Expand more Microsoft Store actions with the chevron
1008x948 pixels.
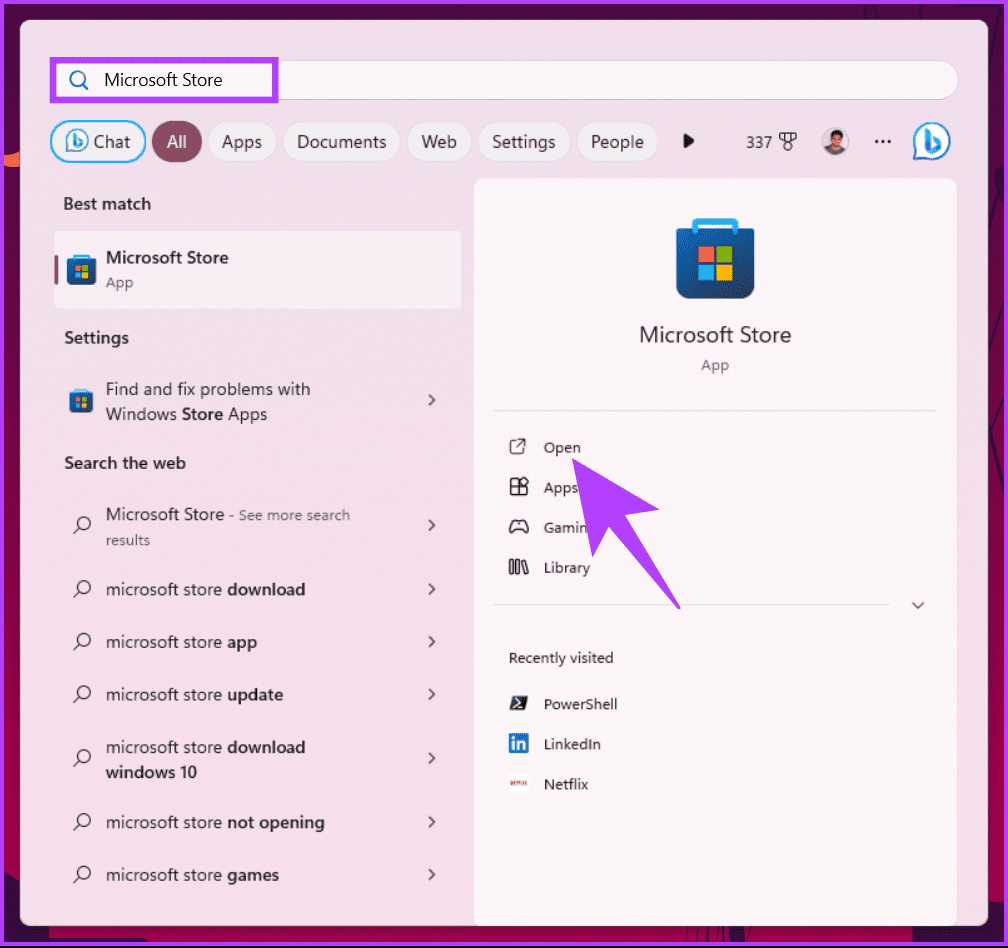[917, 605]
